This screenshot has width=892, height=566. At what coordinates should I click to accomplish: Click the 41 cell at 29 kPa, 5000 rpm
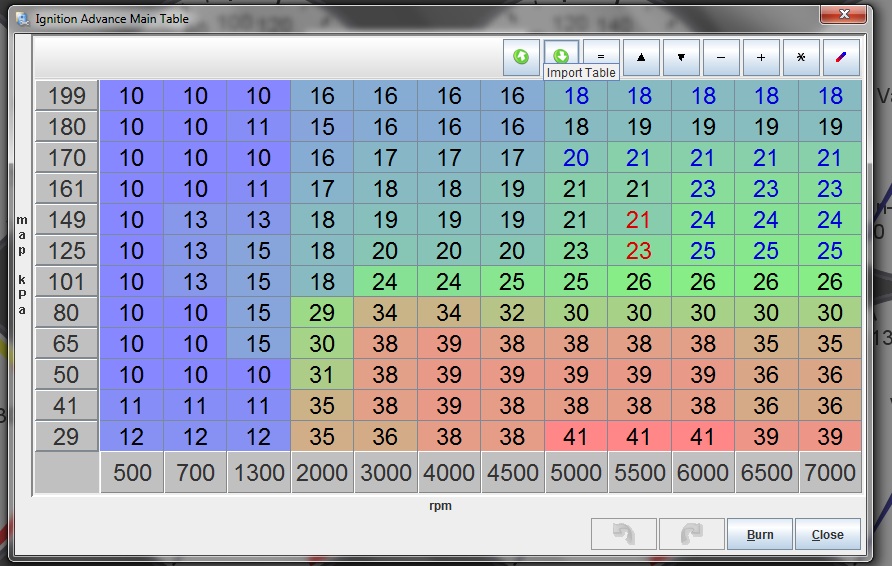(x=576, y=436)
